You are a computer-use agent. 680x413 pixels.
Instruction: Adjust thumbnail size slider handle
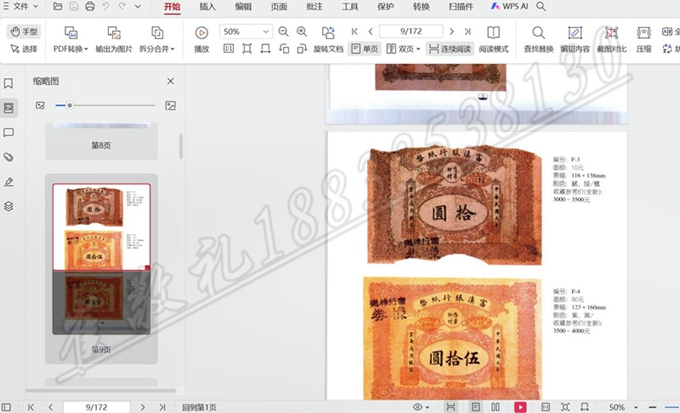pos(69,105)
